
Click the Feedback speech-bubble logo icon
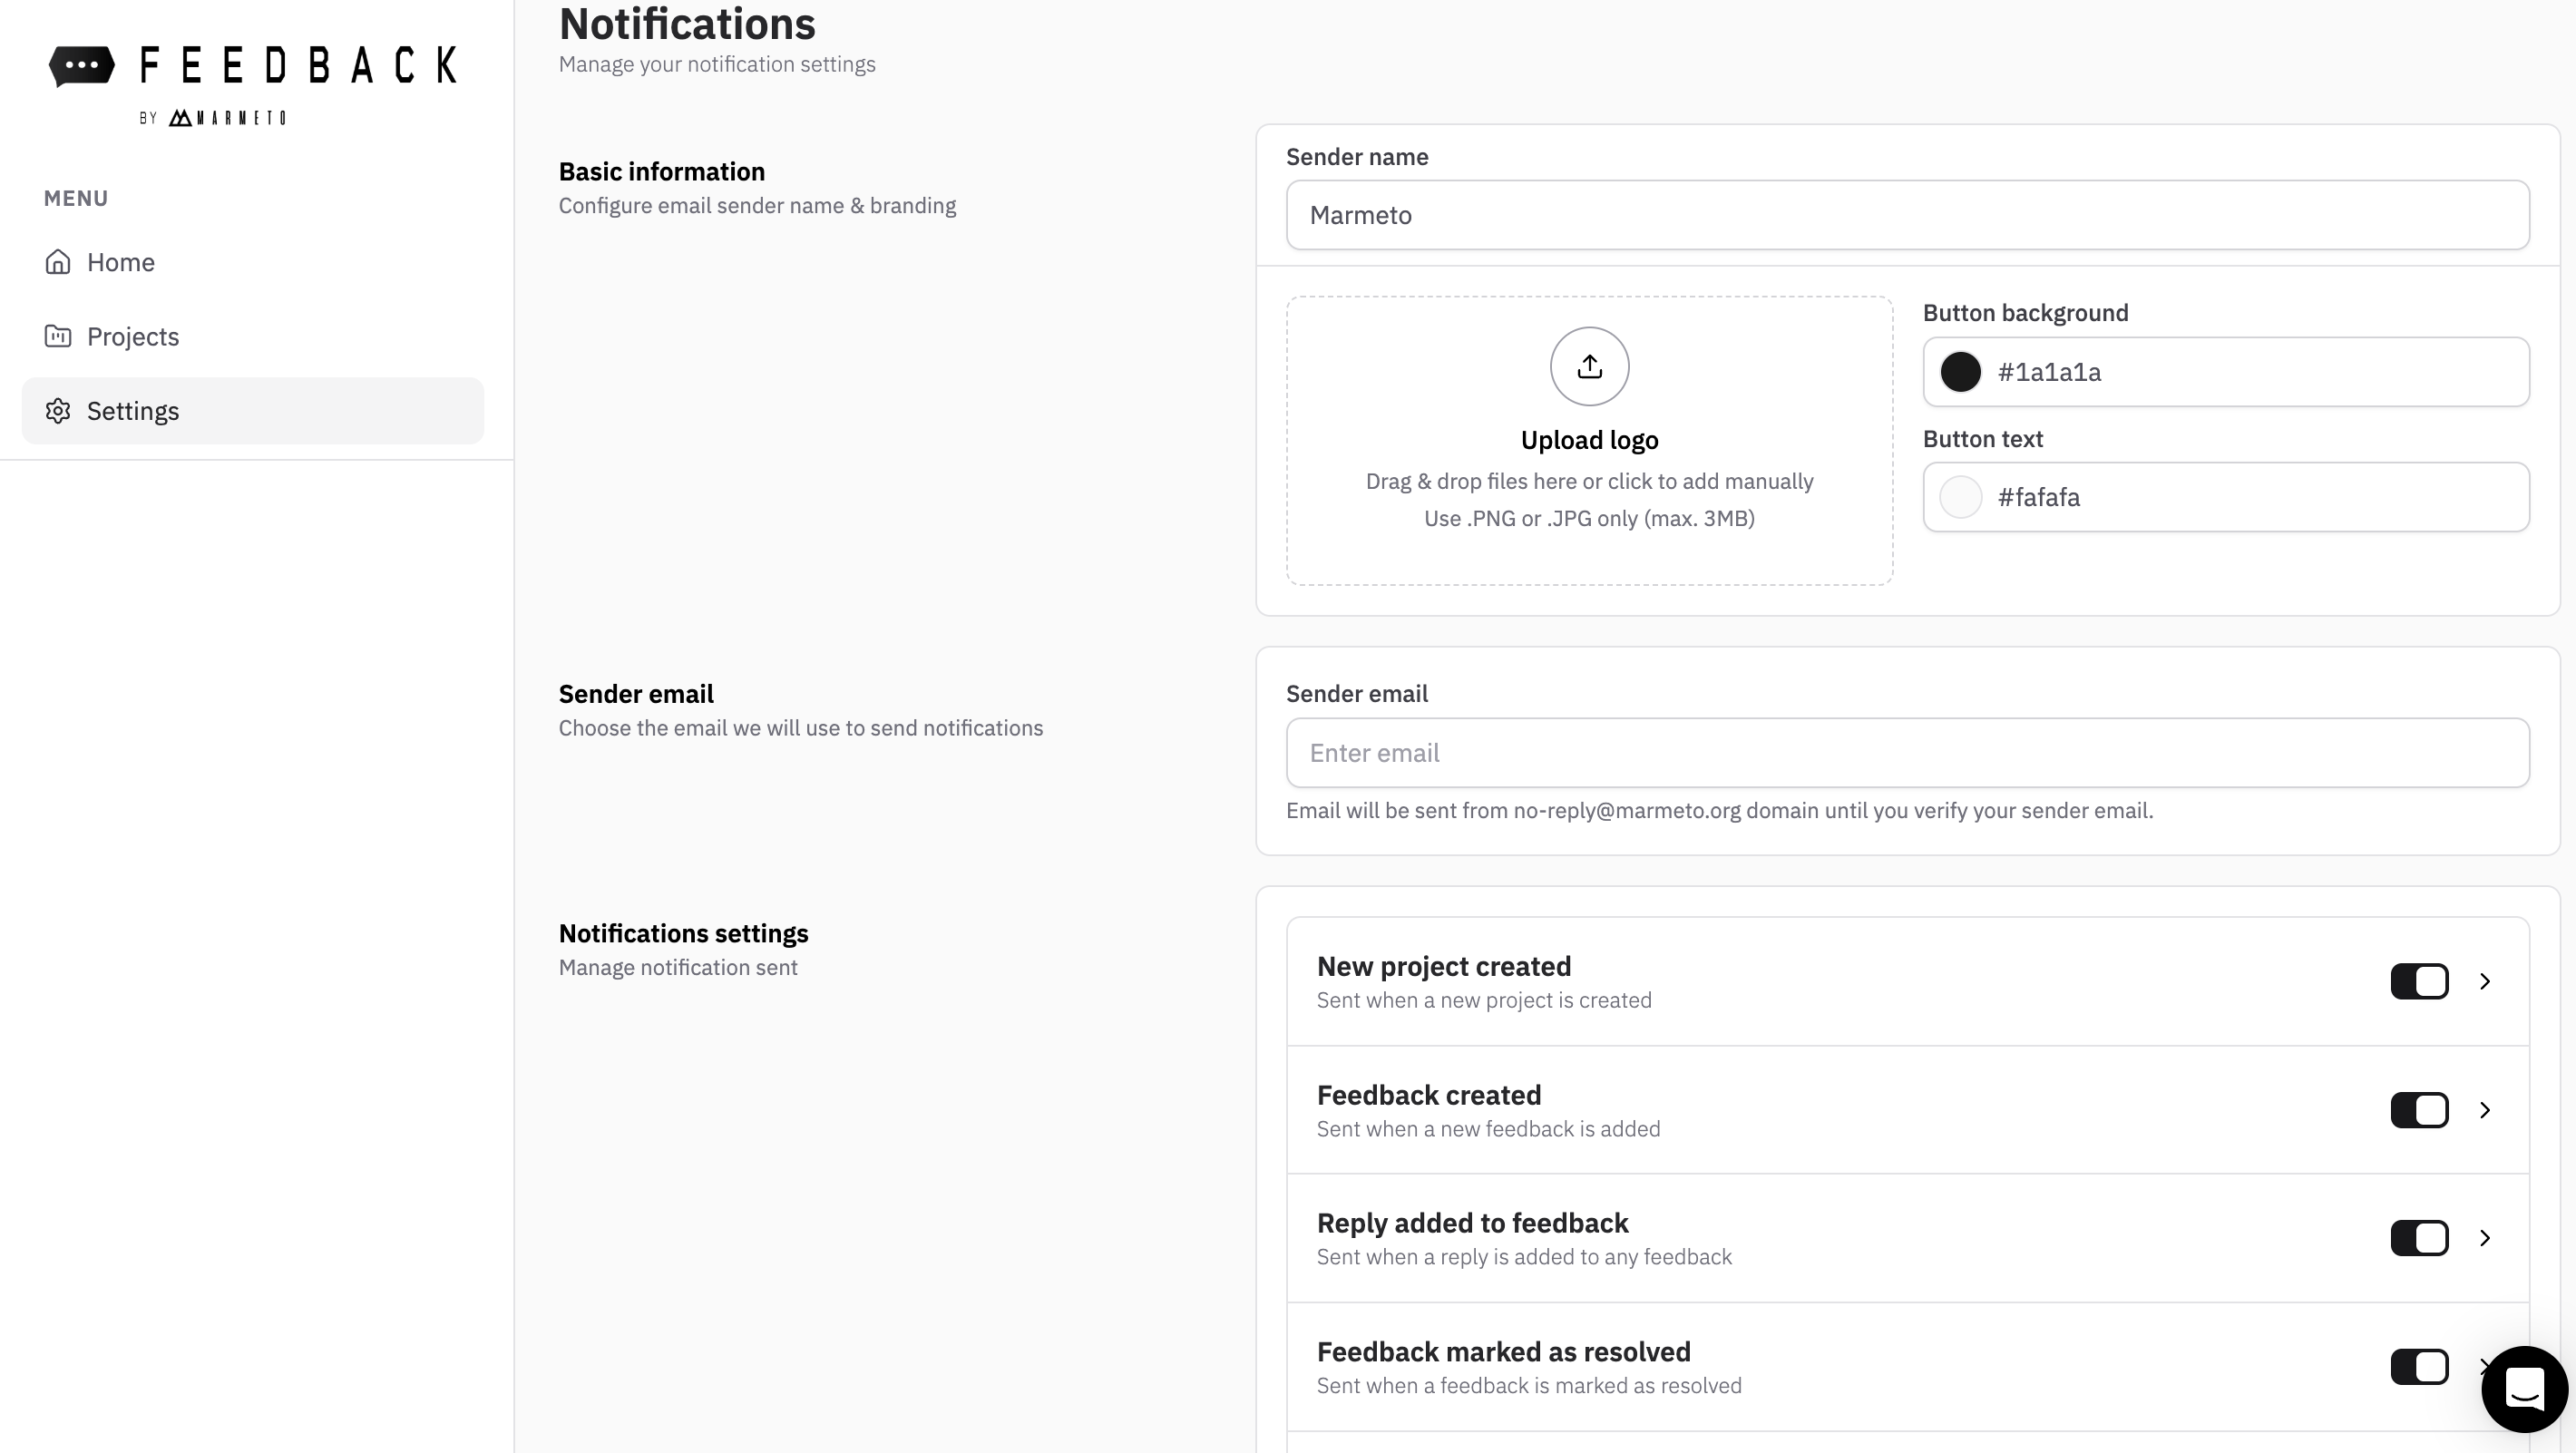click(x=82, y=66)
